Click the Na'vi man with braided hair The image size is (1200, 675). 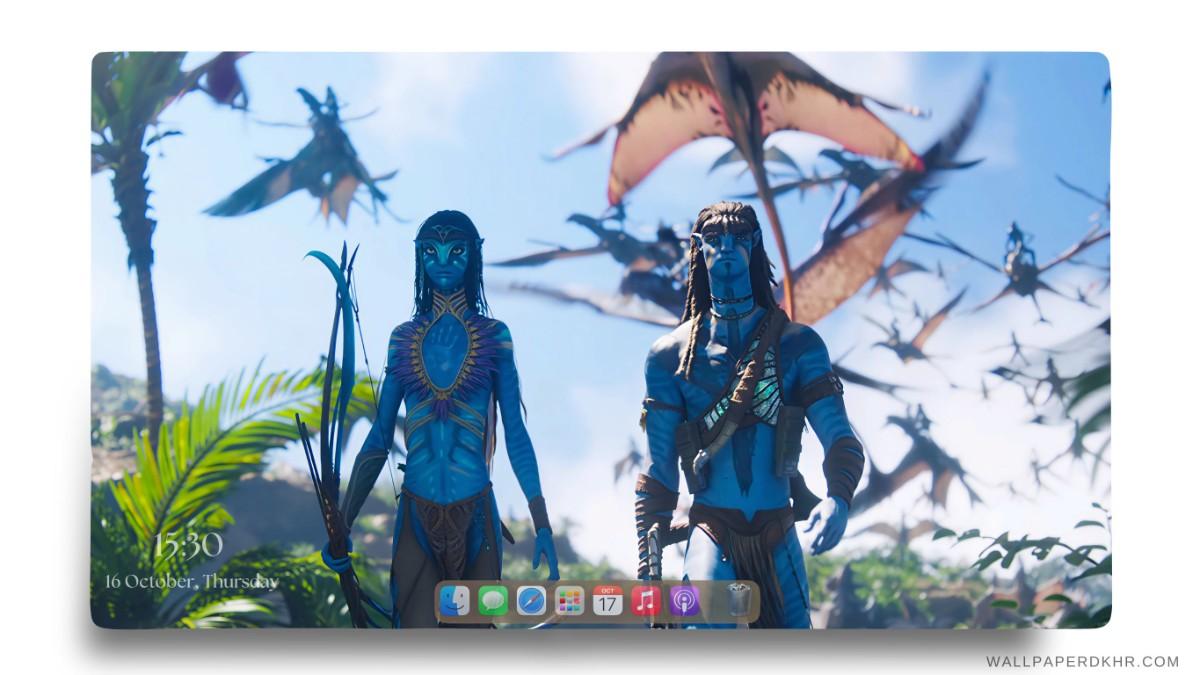(738, 400)
